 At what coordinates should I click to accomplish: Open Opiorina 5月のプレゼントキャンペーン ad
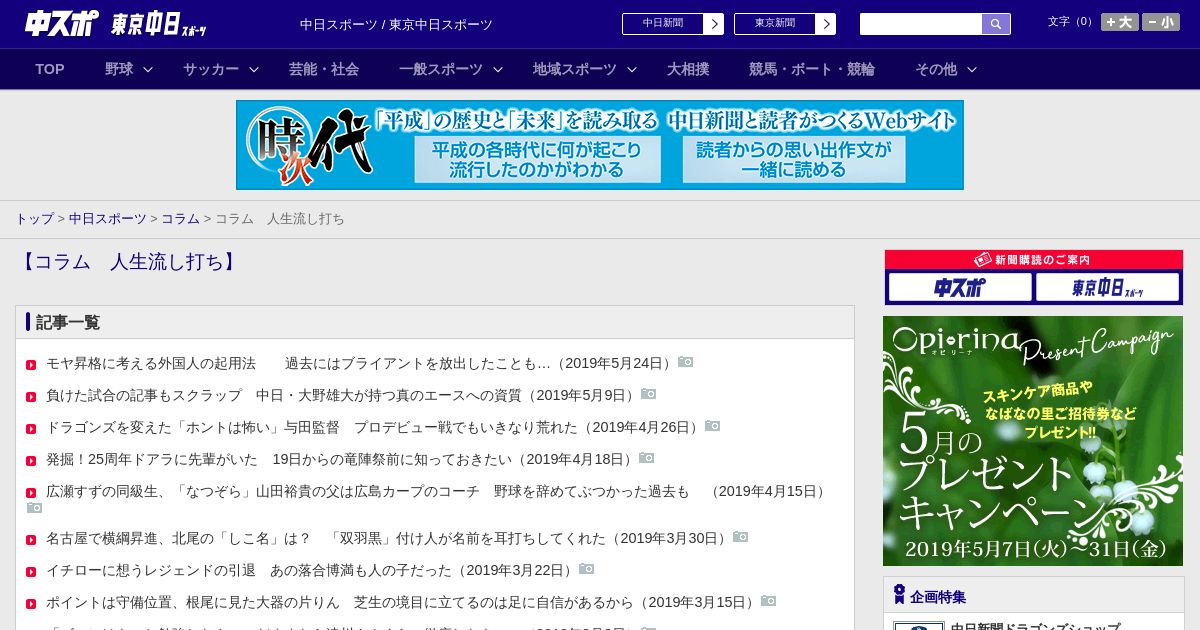tap(1033, 441)
